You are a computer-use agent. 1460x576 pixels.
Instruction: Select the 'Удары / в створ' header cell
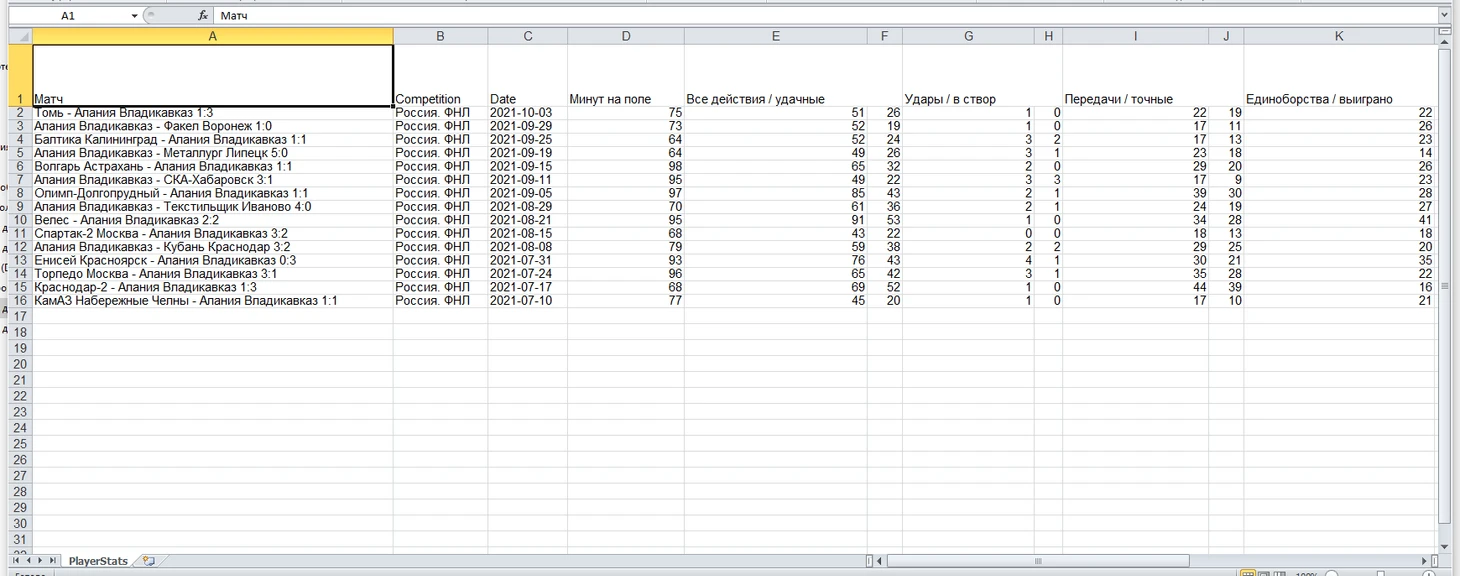click(x=968, y=75)
